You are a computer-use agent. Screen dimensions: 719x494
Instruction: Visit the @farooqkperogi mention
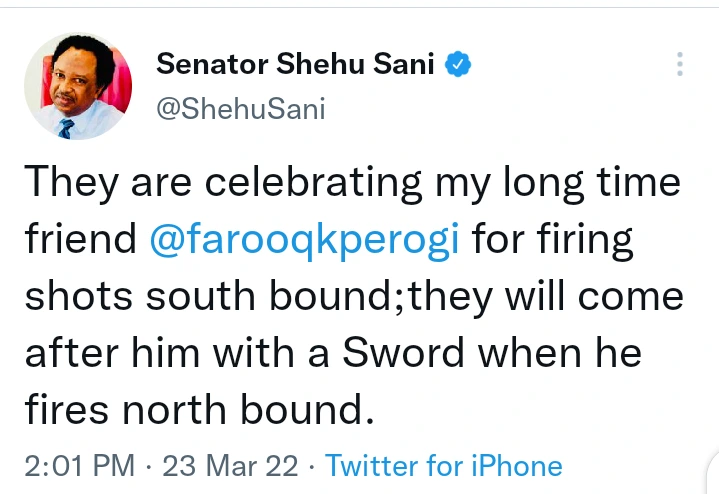coord(305,240)
